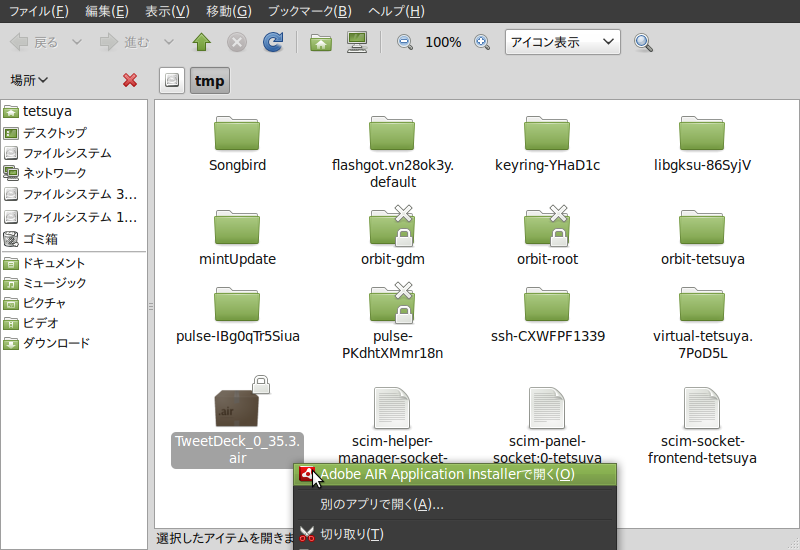Open ダウンロード bookmark in sidebar
Viewport: 800px width, 550px height.
pyautogui.click(x=74, y=343)
